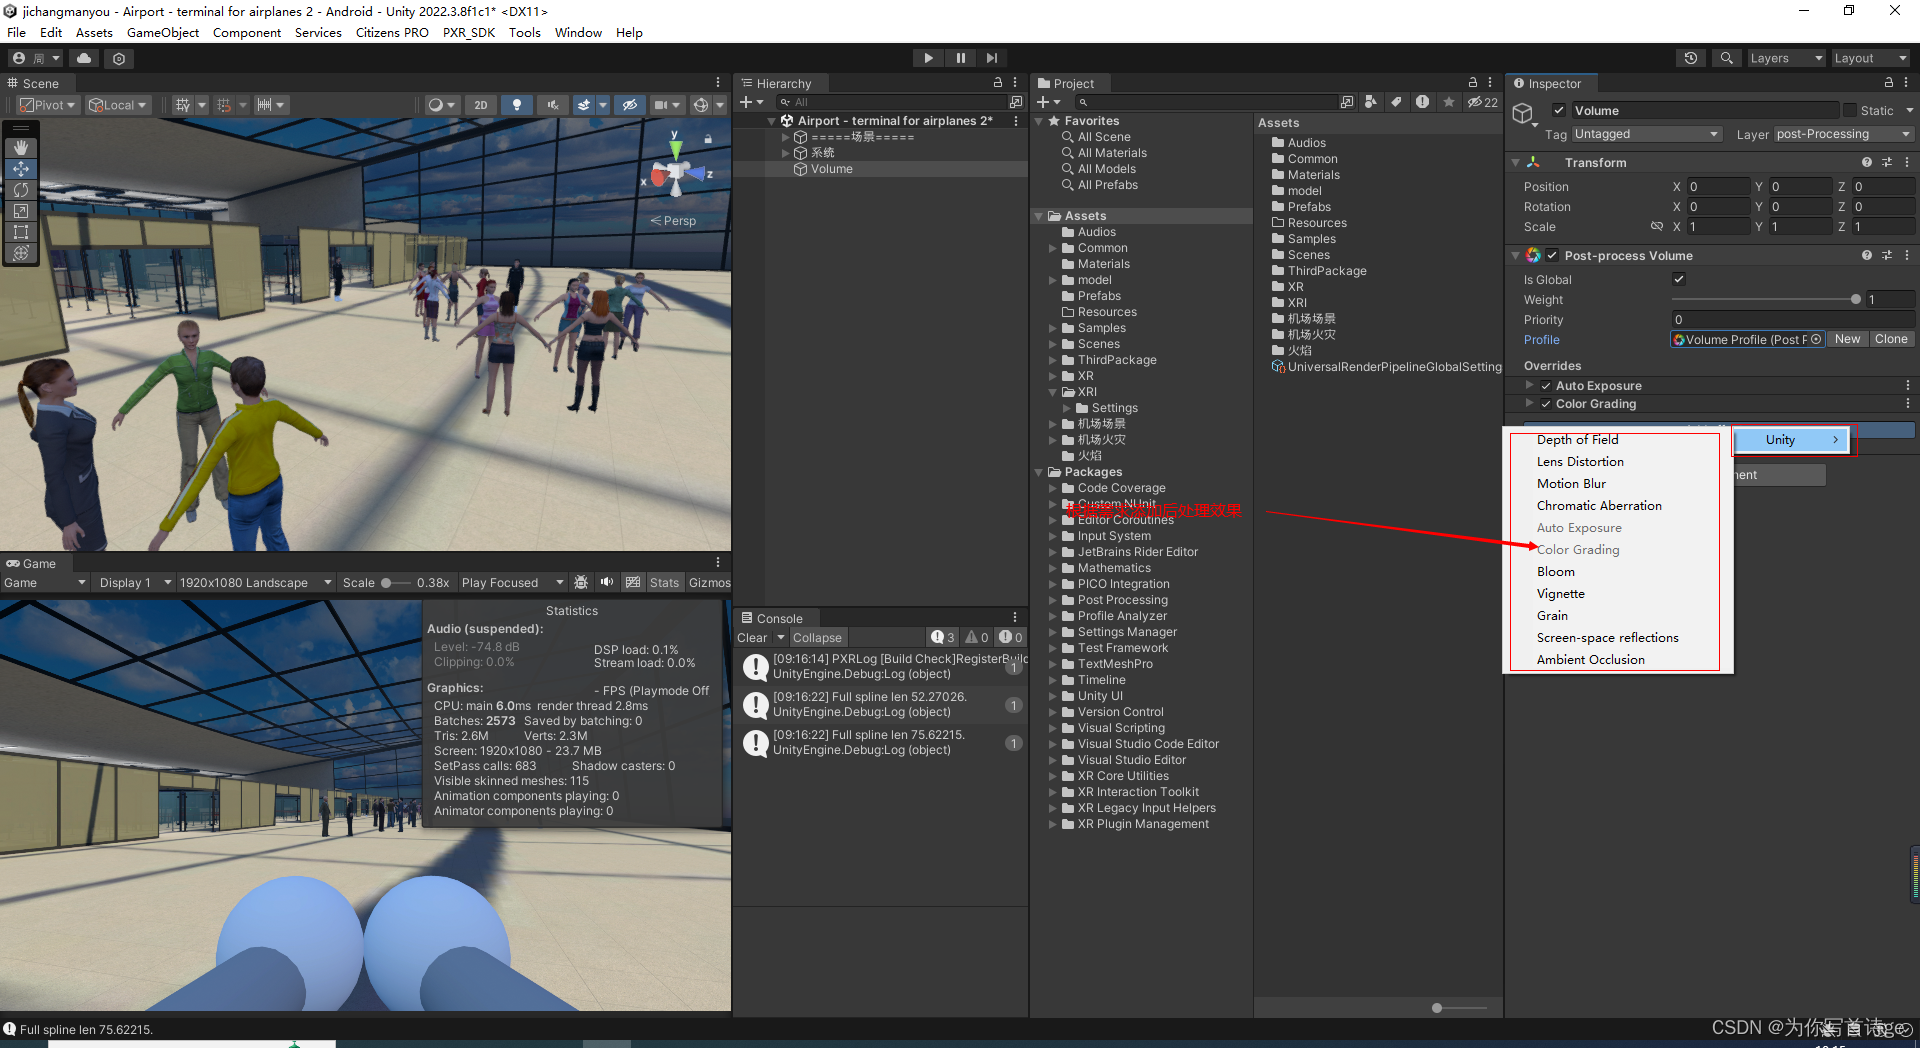The height and width of the screenshot is (1048, 1920).
Task: Select the Hand tool
Action: [21, 148]
